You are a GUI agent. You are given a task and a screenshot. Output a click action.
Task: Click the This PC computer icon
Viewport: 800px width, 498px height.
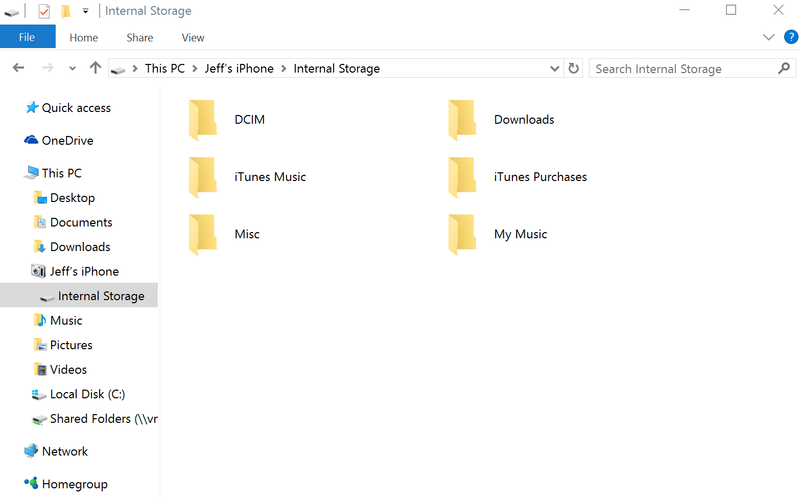point(31,172)
